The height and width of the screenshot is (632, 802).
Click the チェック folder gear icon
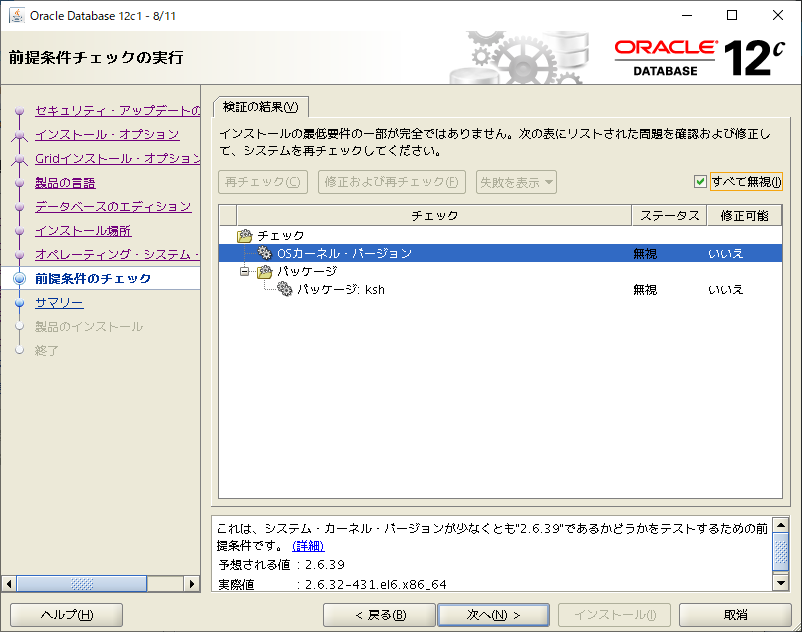245,236
